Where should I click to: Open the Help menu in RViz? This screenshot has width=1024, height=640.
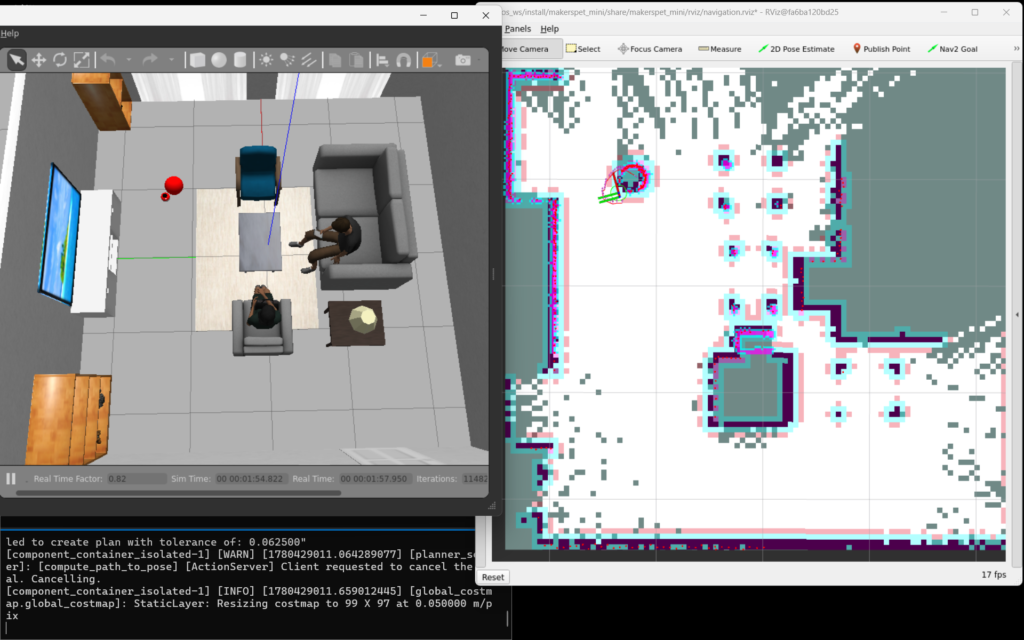coord(549,29)
